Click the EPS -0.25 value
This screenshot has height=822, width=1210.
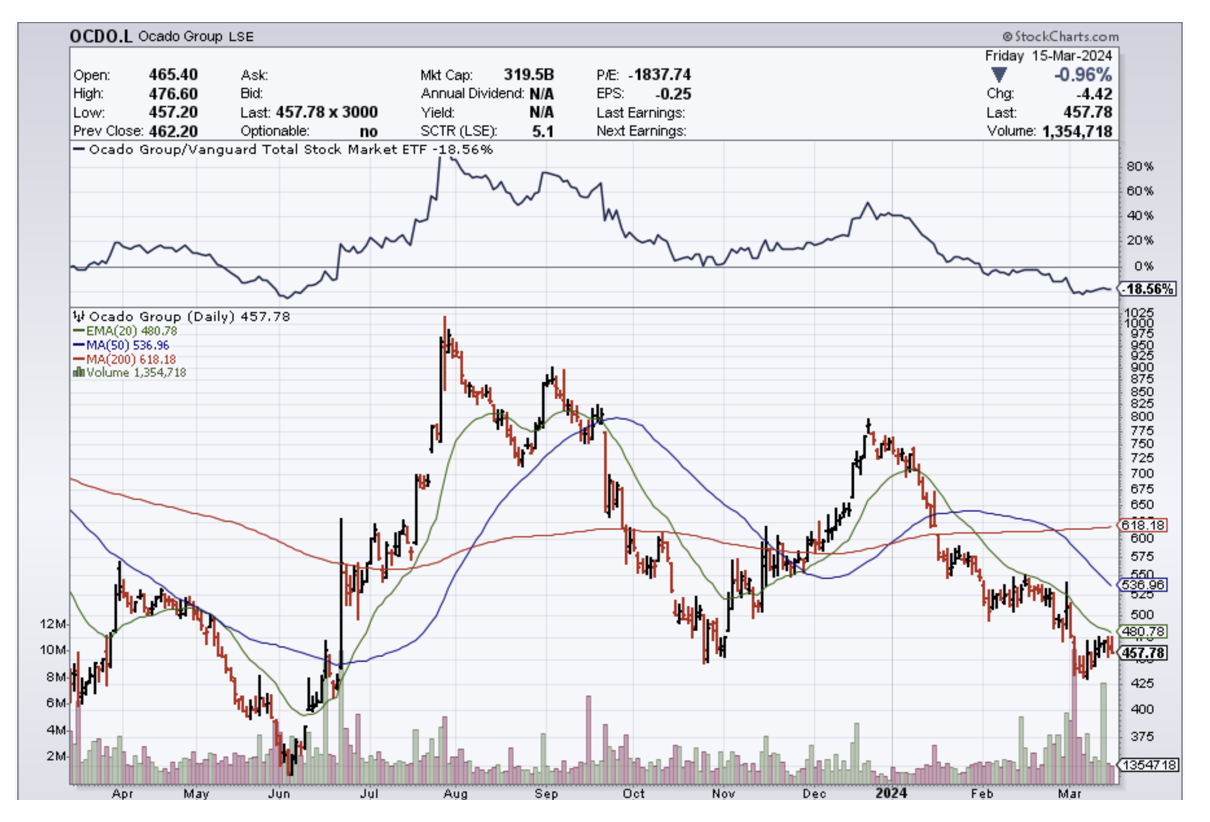point(673,93)
